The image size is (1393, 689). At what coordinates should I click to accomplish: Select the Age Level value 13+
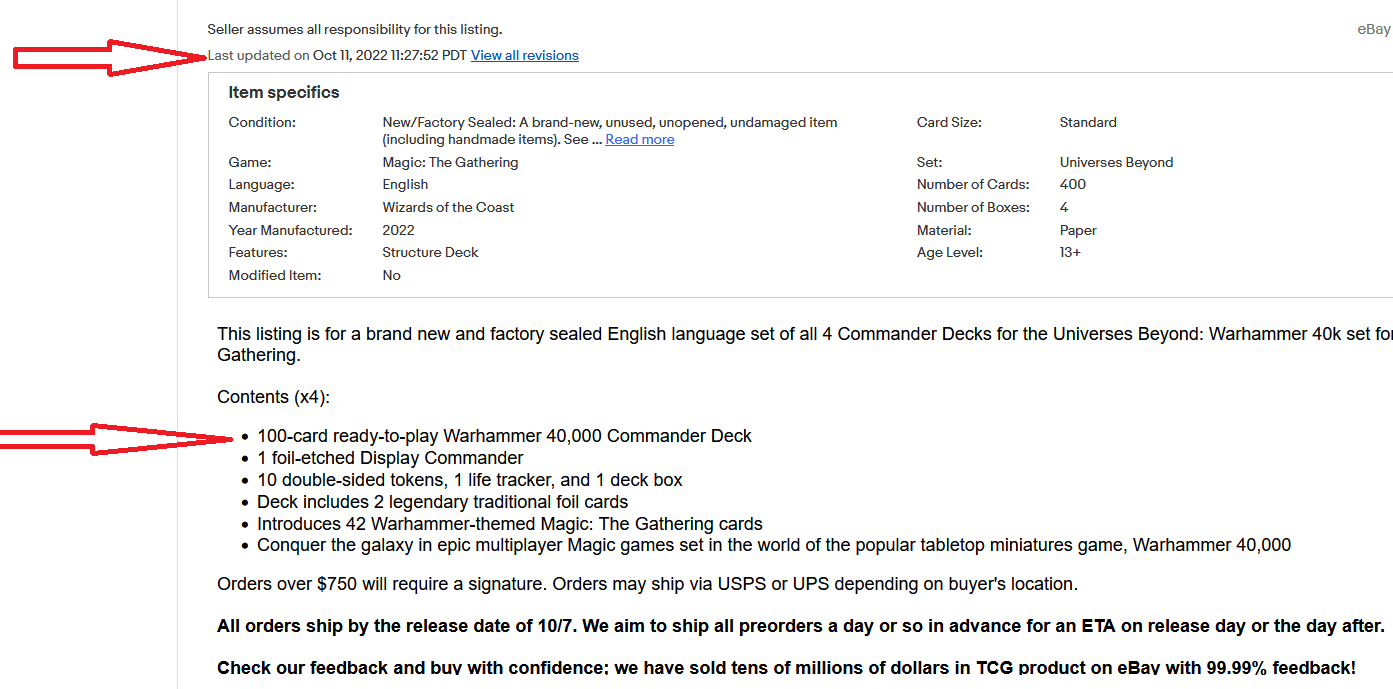pos(1070,252)
